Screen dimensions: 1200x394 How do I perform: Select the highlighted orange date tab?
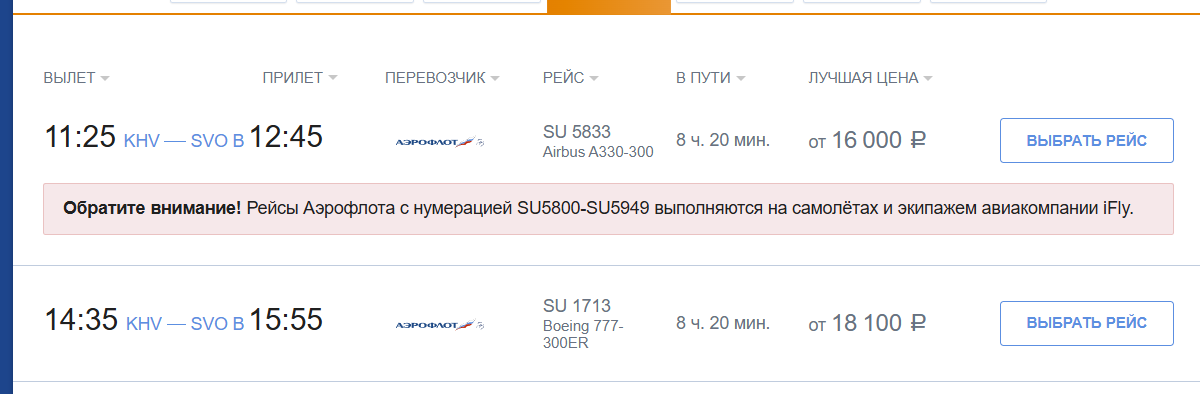608,6
